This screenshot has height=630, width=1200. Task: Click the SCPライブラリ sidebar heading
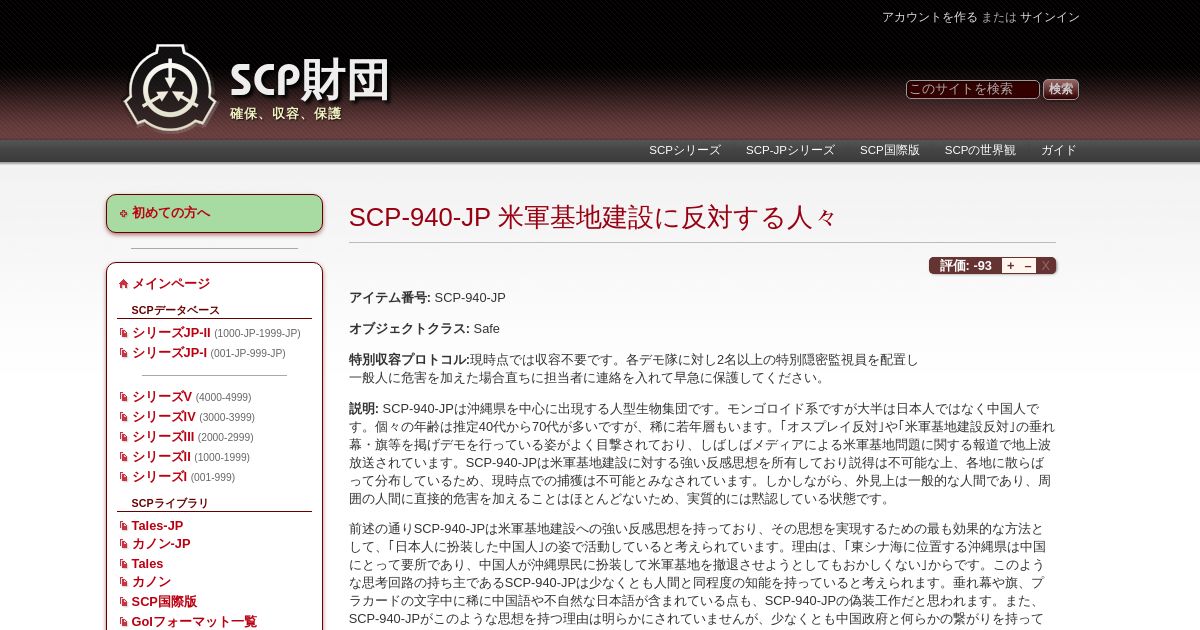click(170, 503)
